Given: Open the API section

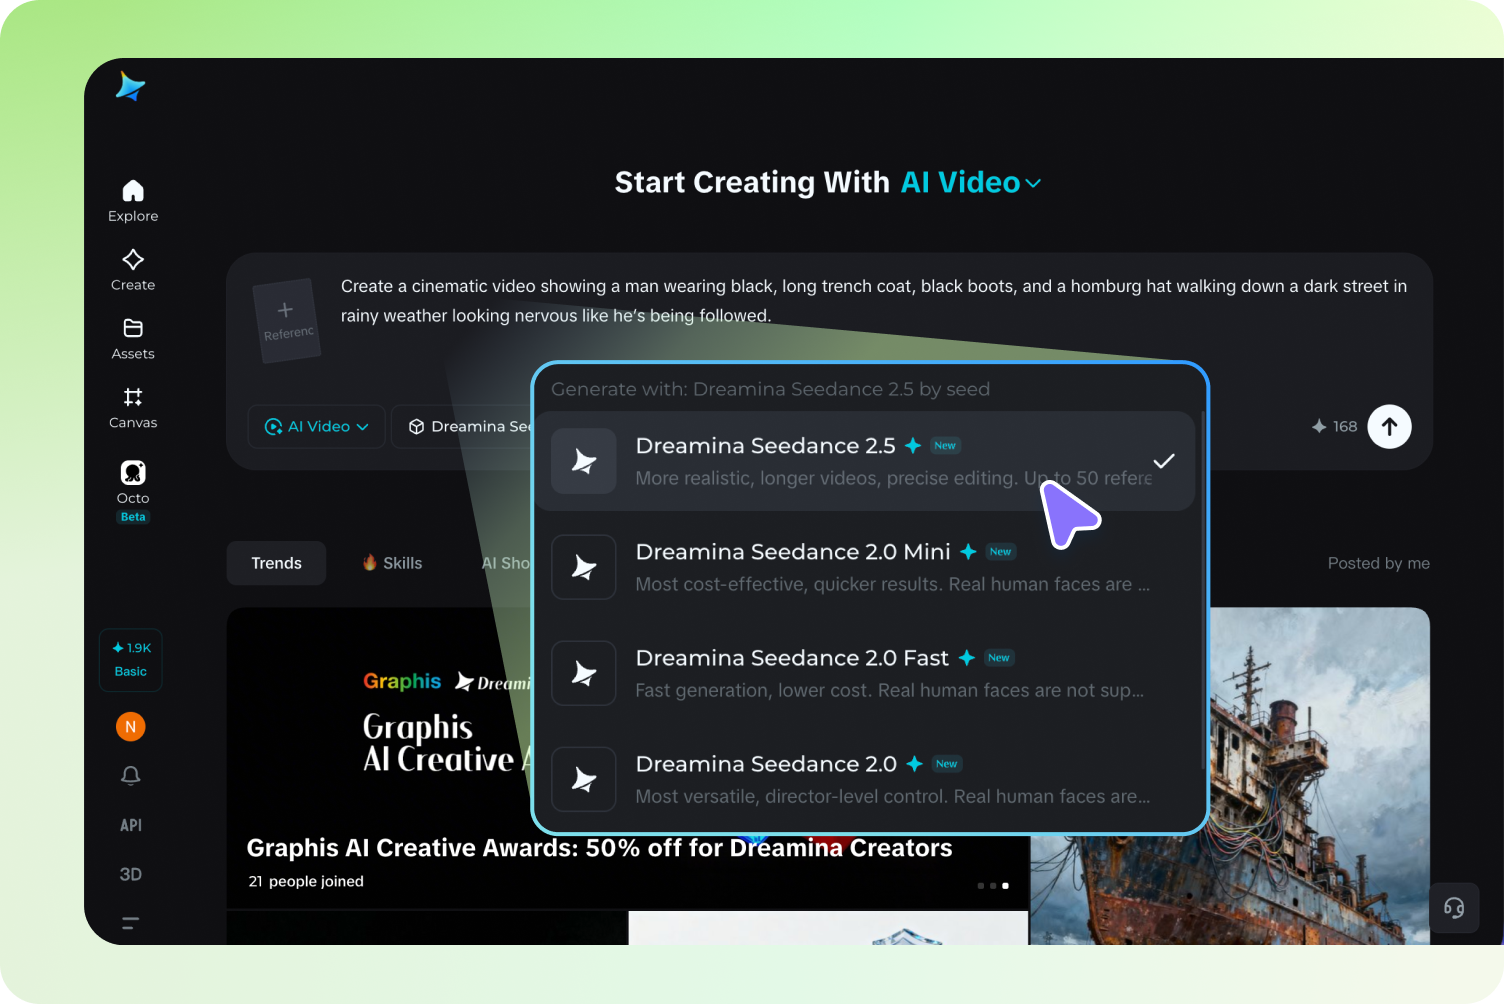Looking at the screenshot, I should (x=131, y=825).
